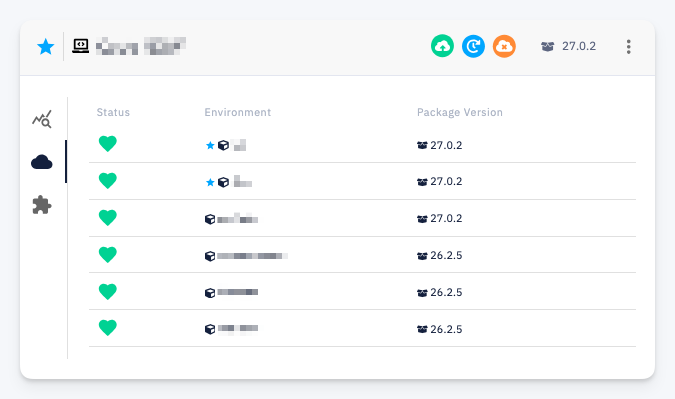Click the package icon beside header 27.0.2
675x399 pixels.
pos(548,46)
